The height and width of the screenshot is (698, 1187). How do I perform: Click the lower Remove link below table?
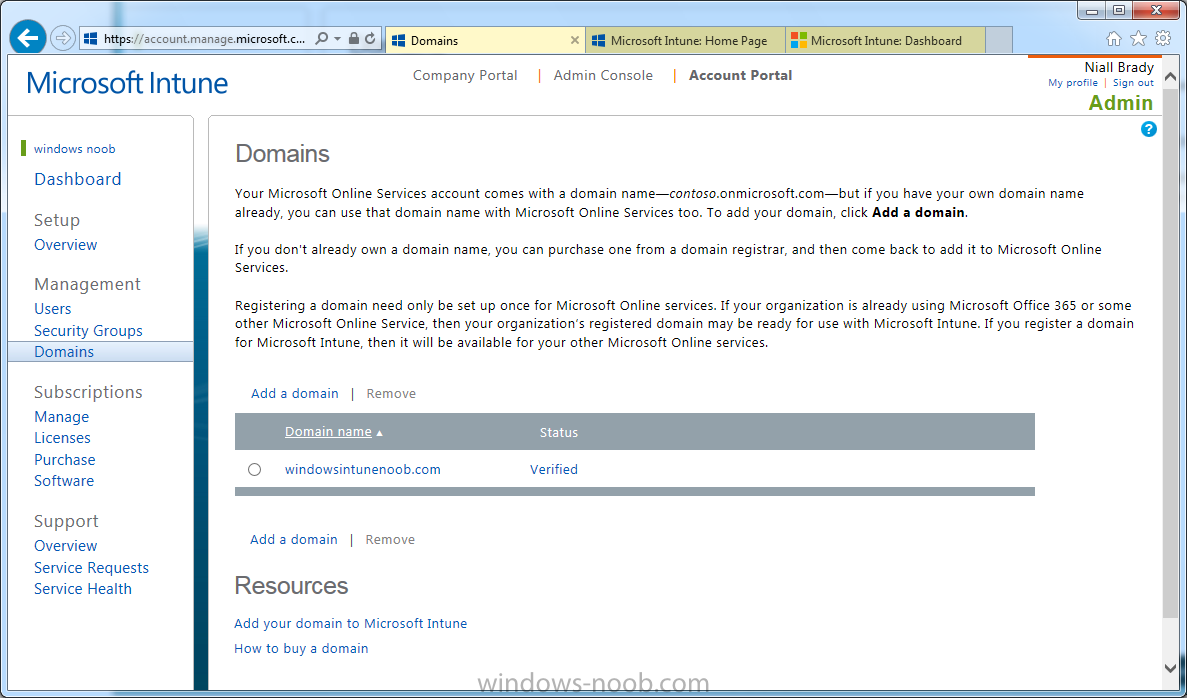coord(390,540)
